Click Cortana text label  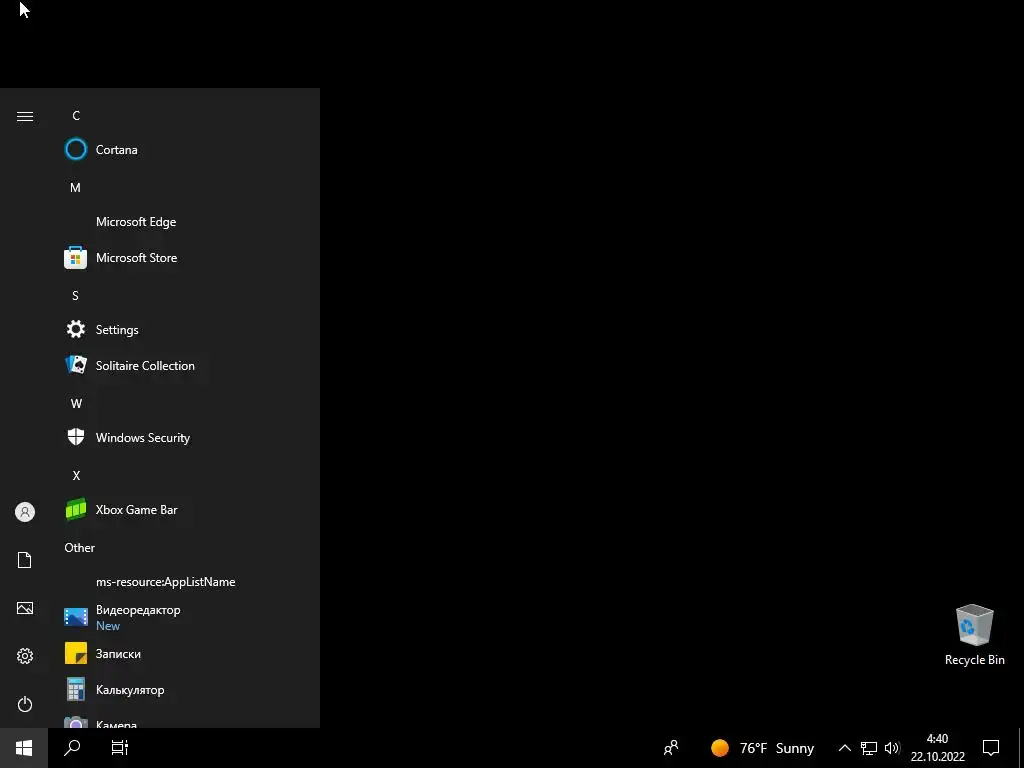(117, 150)
